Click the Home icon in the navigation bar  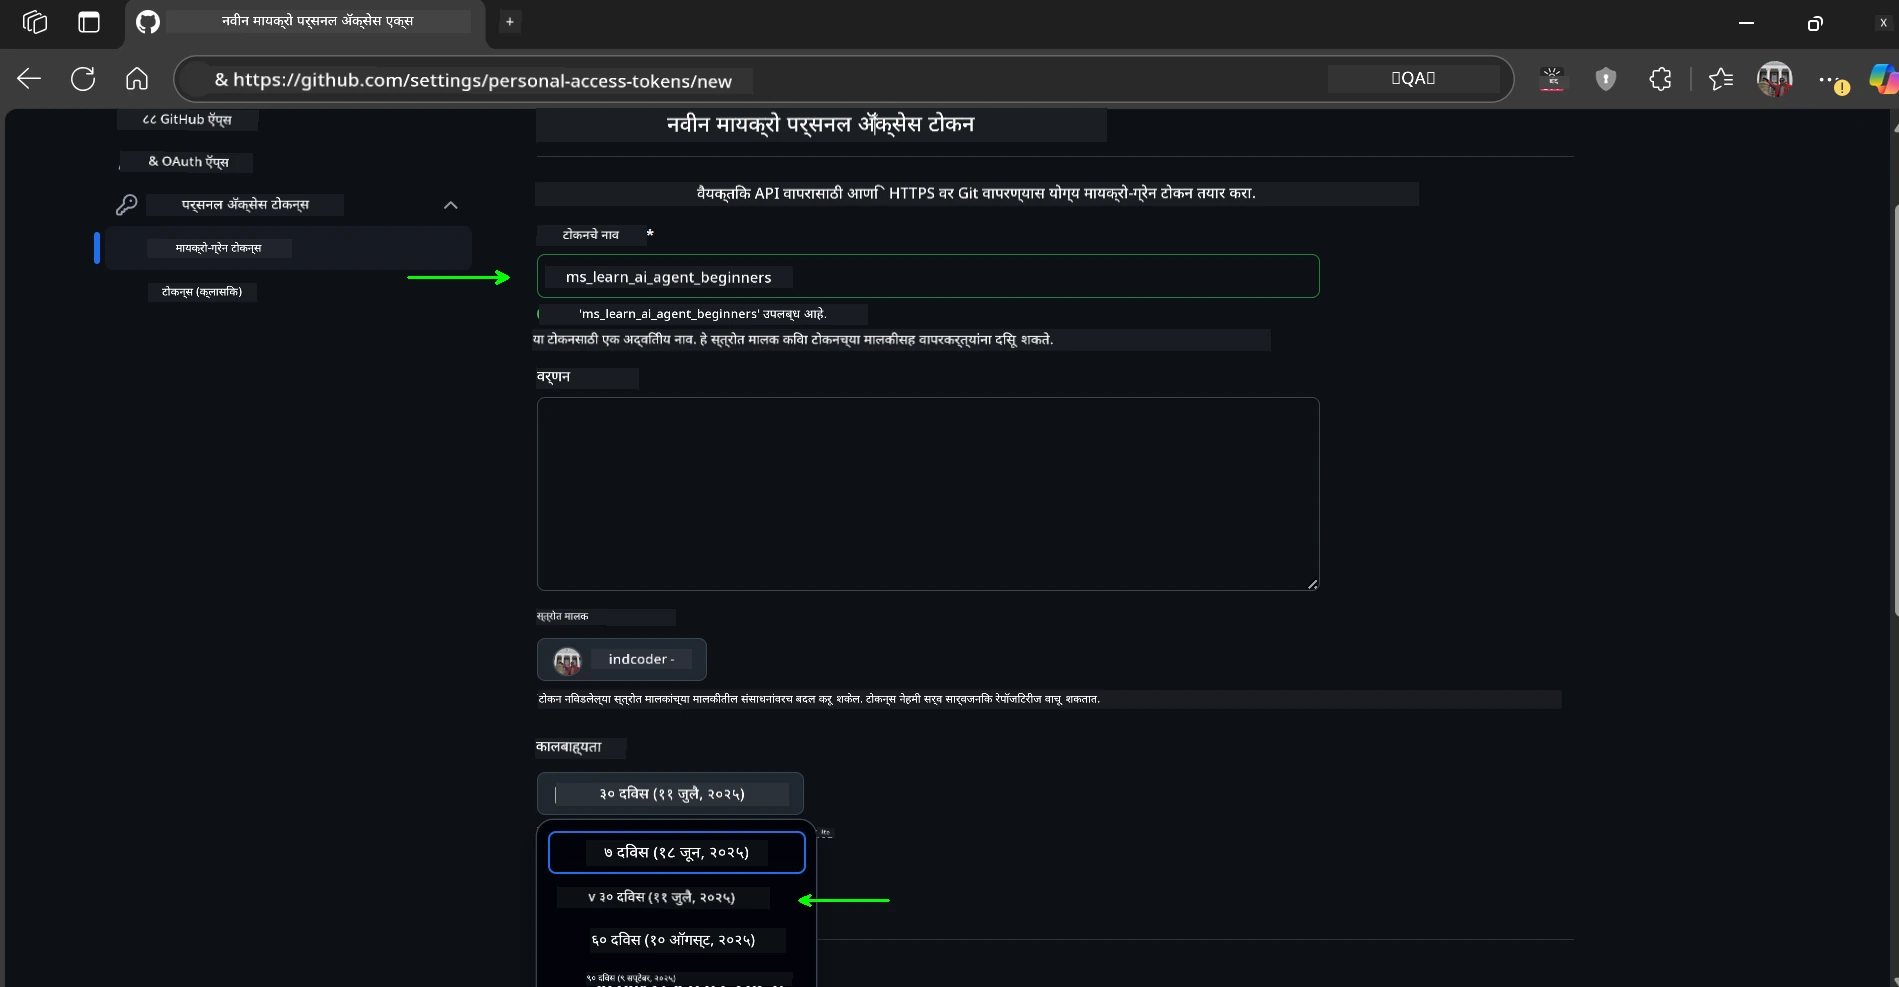pyautogui.click(x=136, y=79)
